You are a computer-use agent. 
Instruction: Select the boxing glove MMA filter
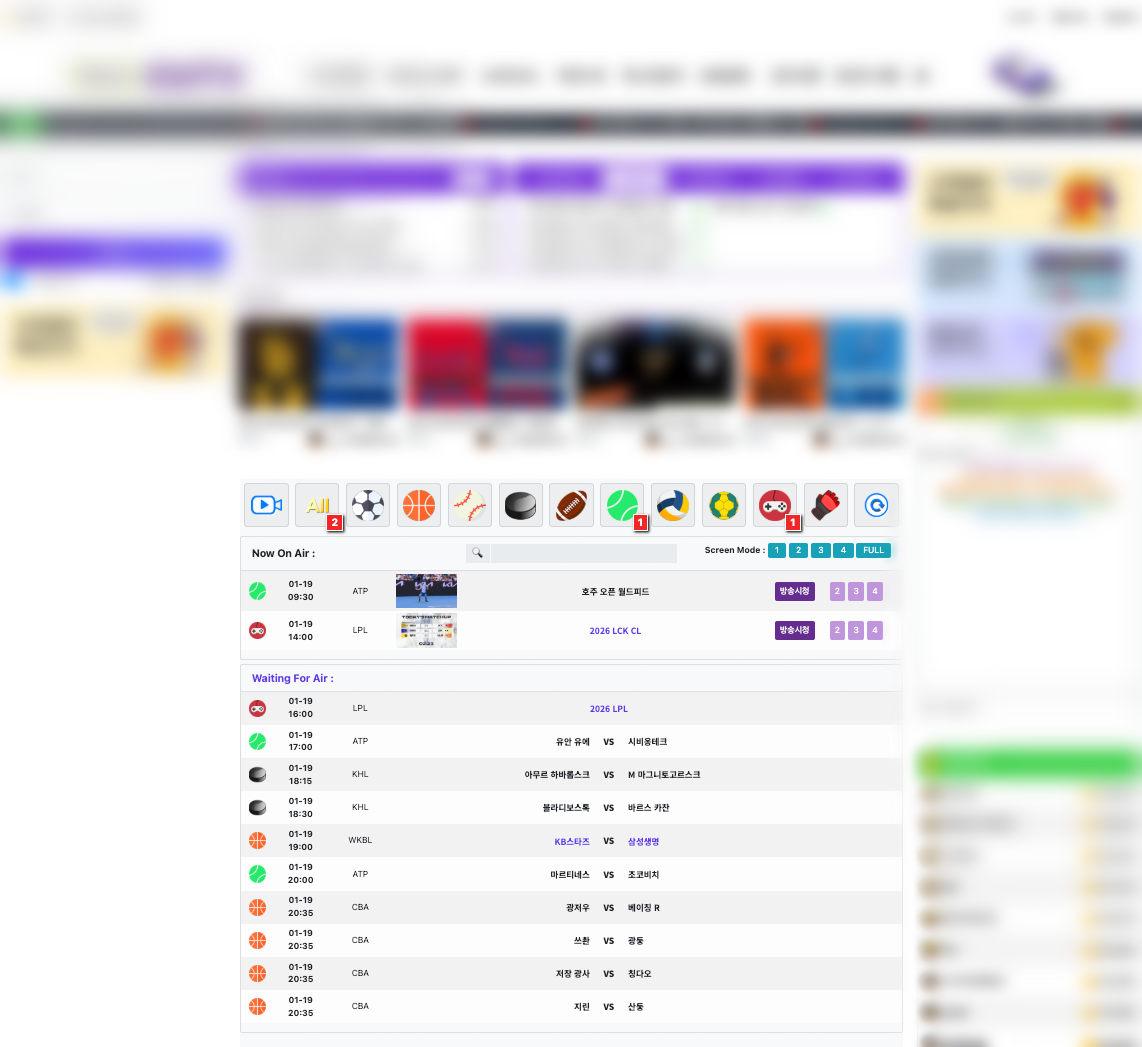pos(825,505)
